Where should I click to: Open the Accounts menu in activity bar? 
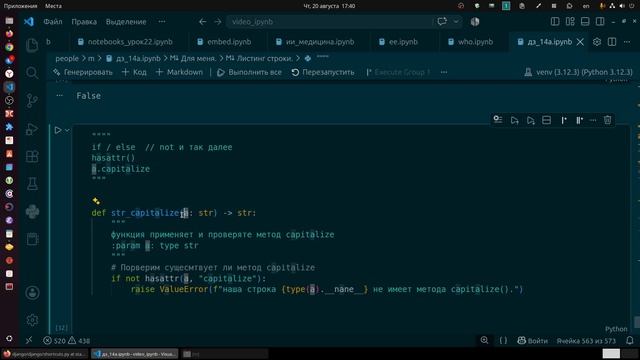[32, 292]
